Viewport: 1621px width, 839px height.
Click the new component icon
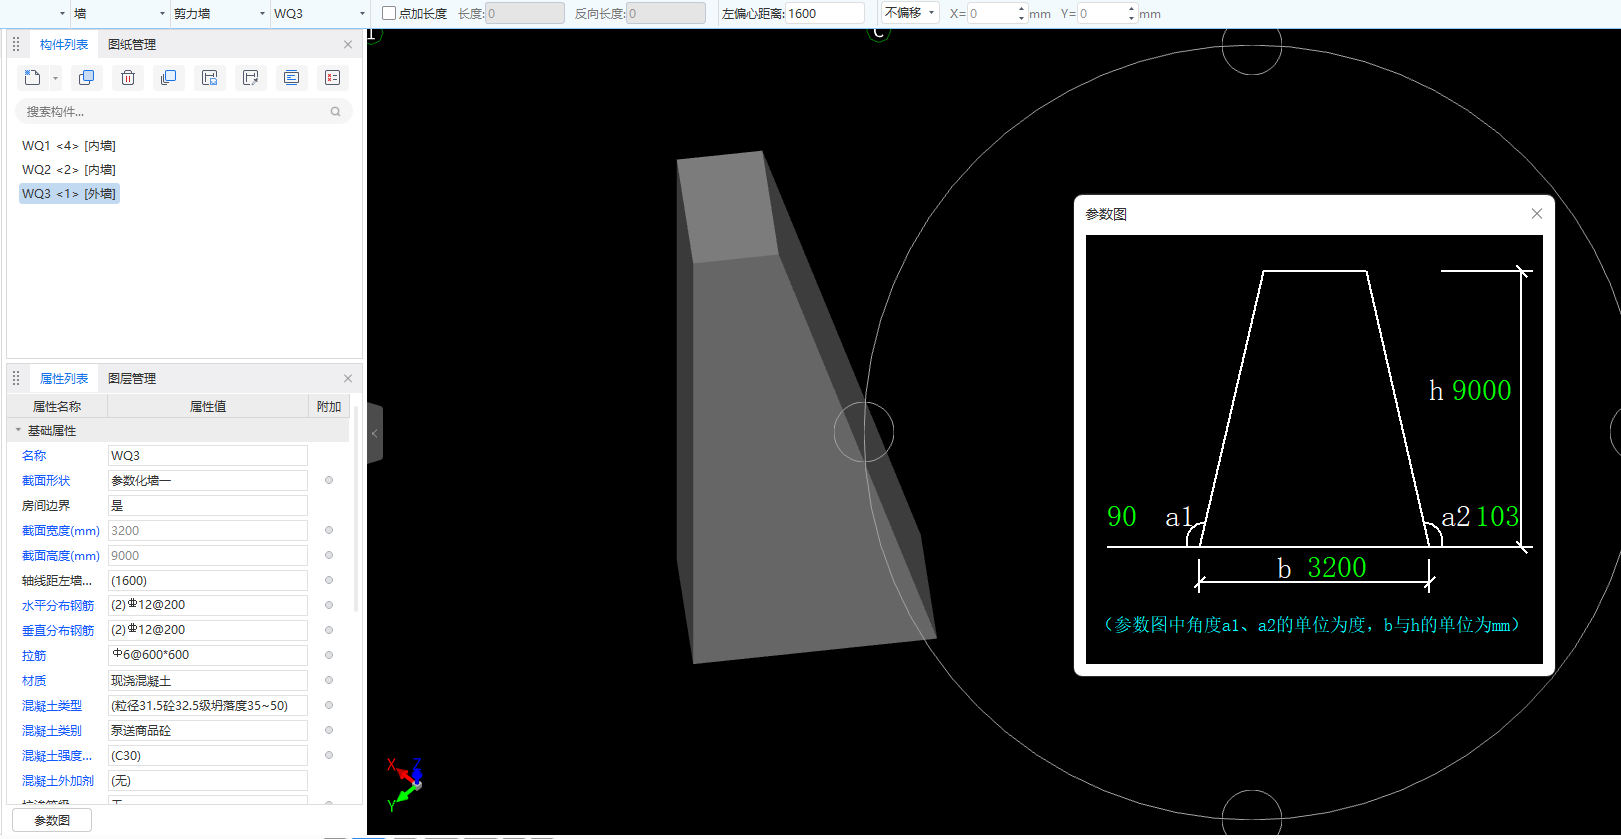point(32,78)
